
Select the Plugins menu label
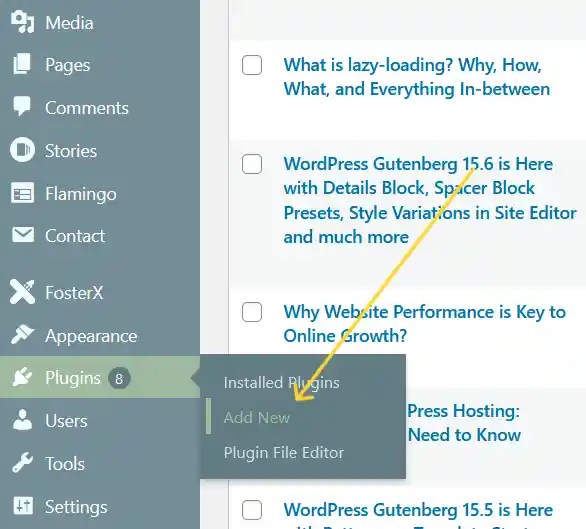pos(73,378)
